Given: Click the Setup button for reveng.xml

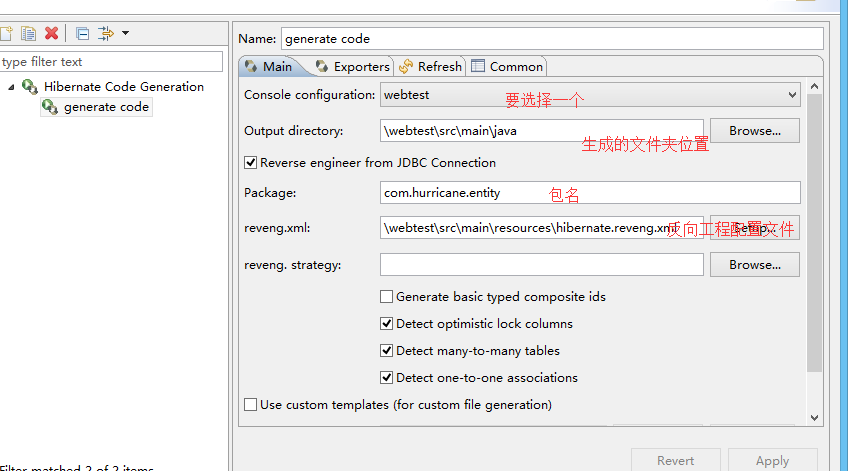Looking at the screenshot, I should (x=754, y=228).
